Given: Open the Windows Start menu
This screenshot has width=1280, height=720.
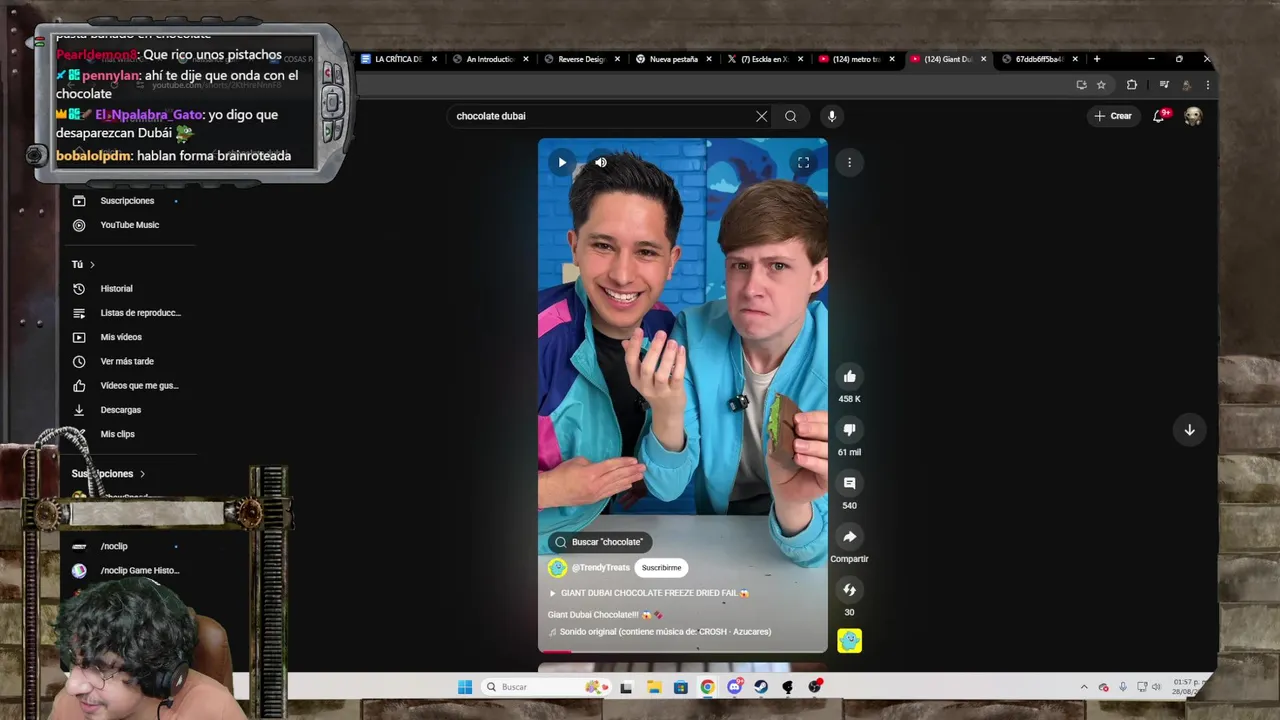Looking at the screenshot, I should click(465, 687).
